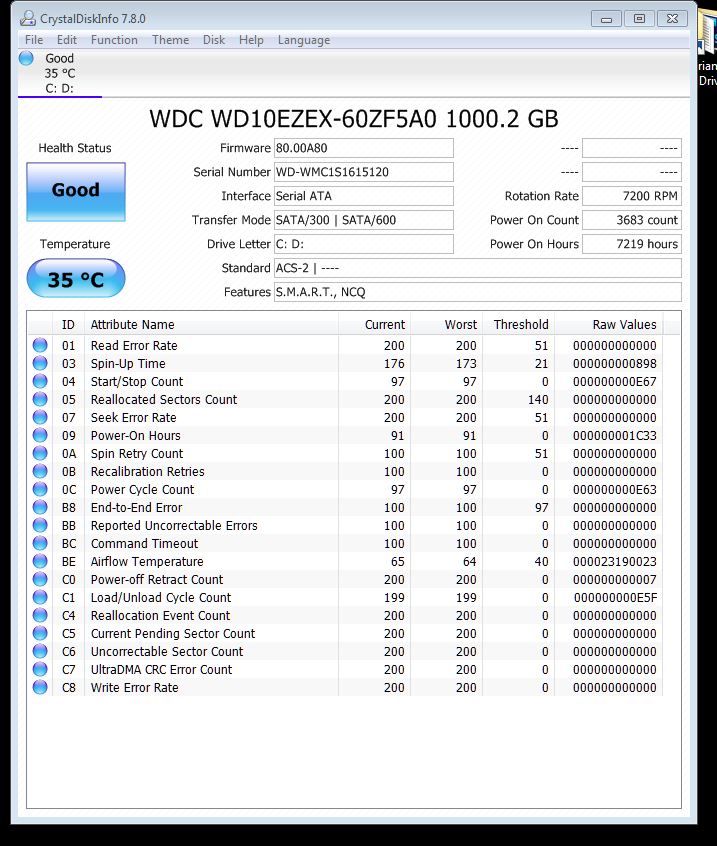Image resolution: width=717 pixels, height=846 pixels.
Task: Select the disk status orb for C: D:
Action: [x=26, y=58]
